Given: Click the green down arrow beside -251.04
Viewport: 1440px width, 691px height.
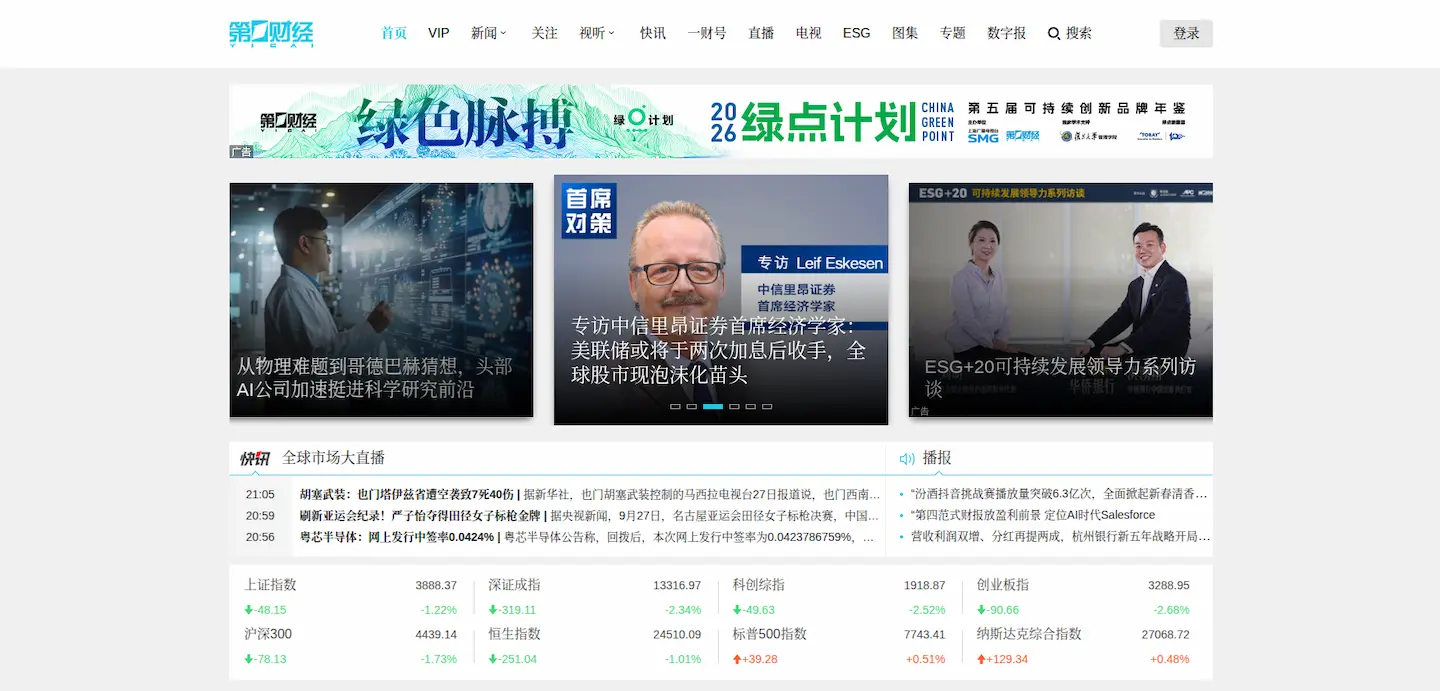Looking at the screenshot, I should point(492,659).
